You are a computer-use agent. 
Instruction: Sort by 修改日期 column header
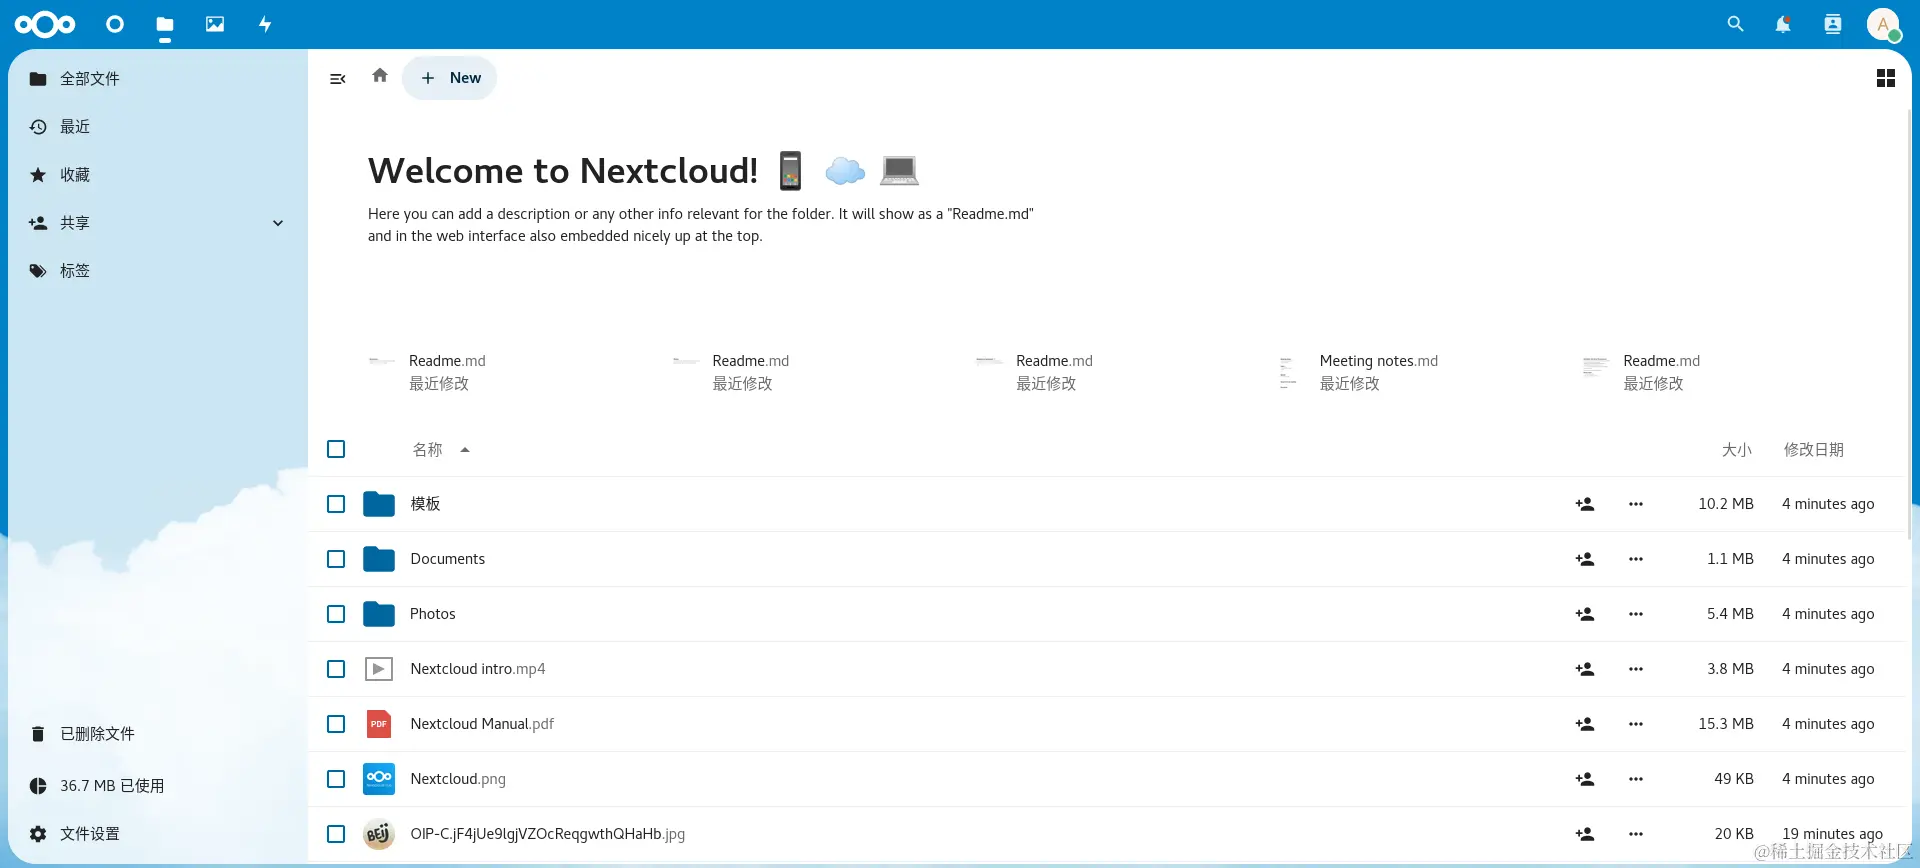coord(1814,450)
